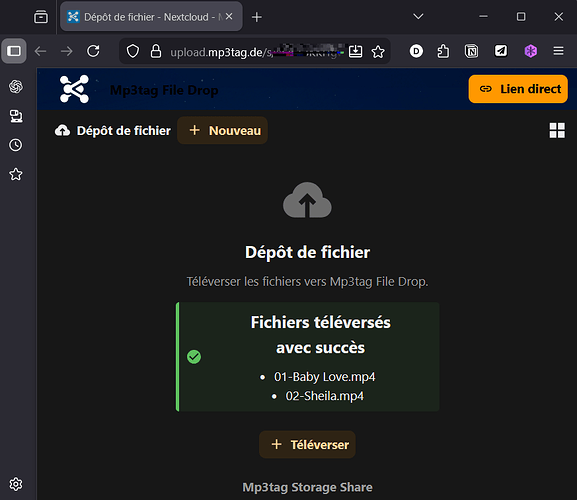Click the install/download icon in address bar
The image size is (577, 500).
[355, 52]
